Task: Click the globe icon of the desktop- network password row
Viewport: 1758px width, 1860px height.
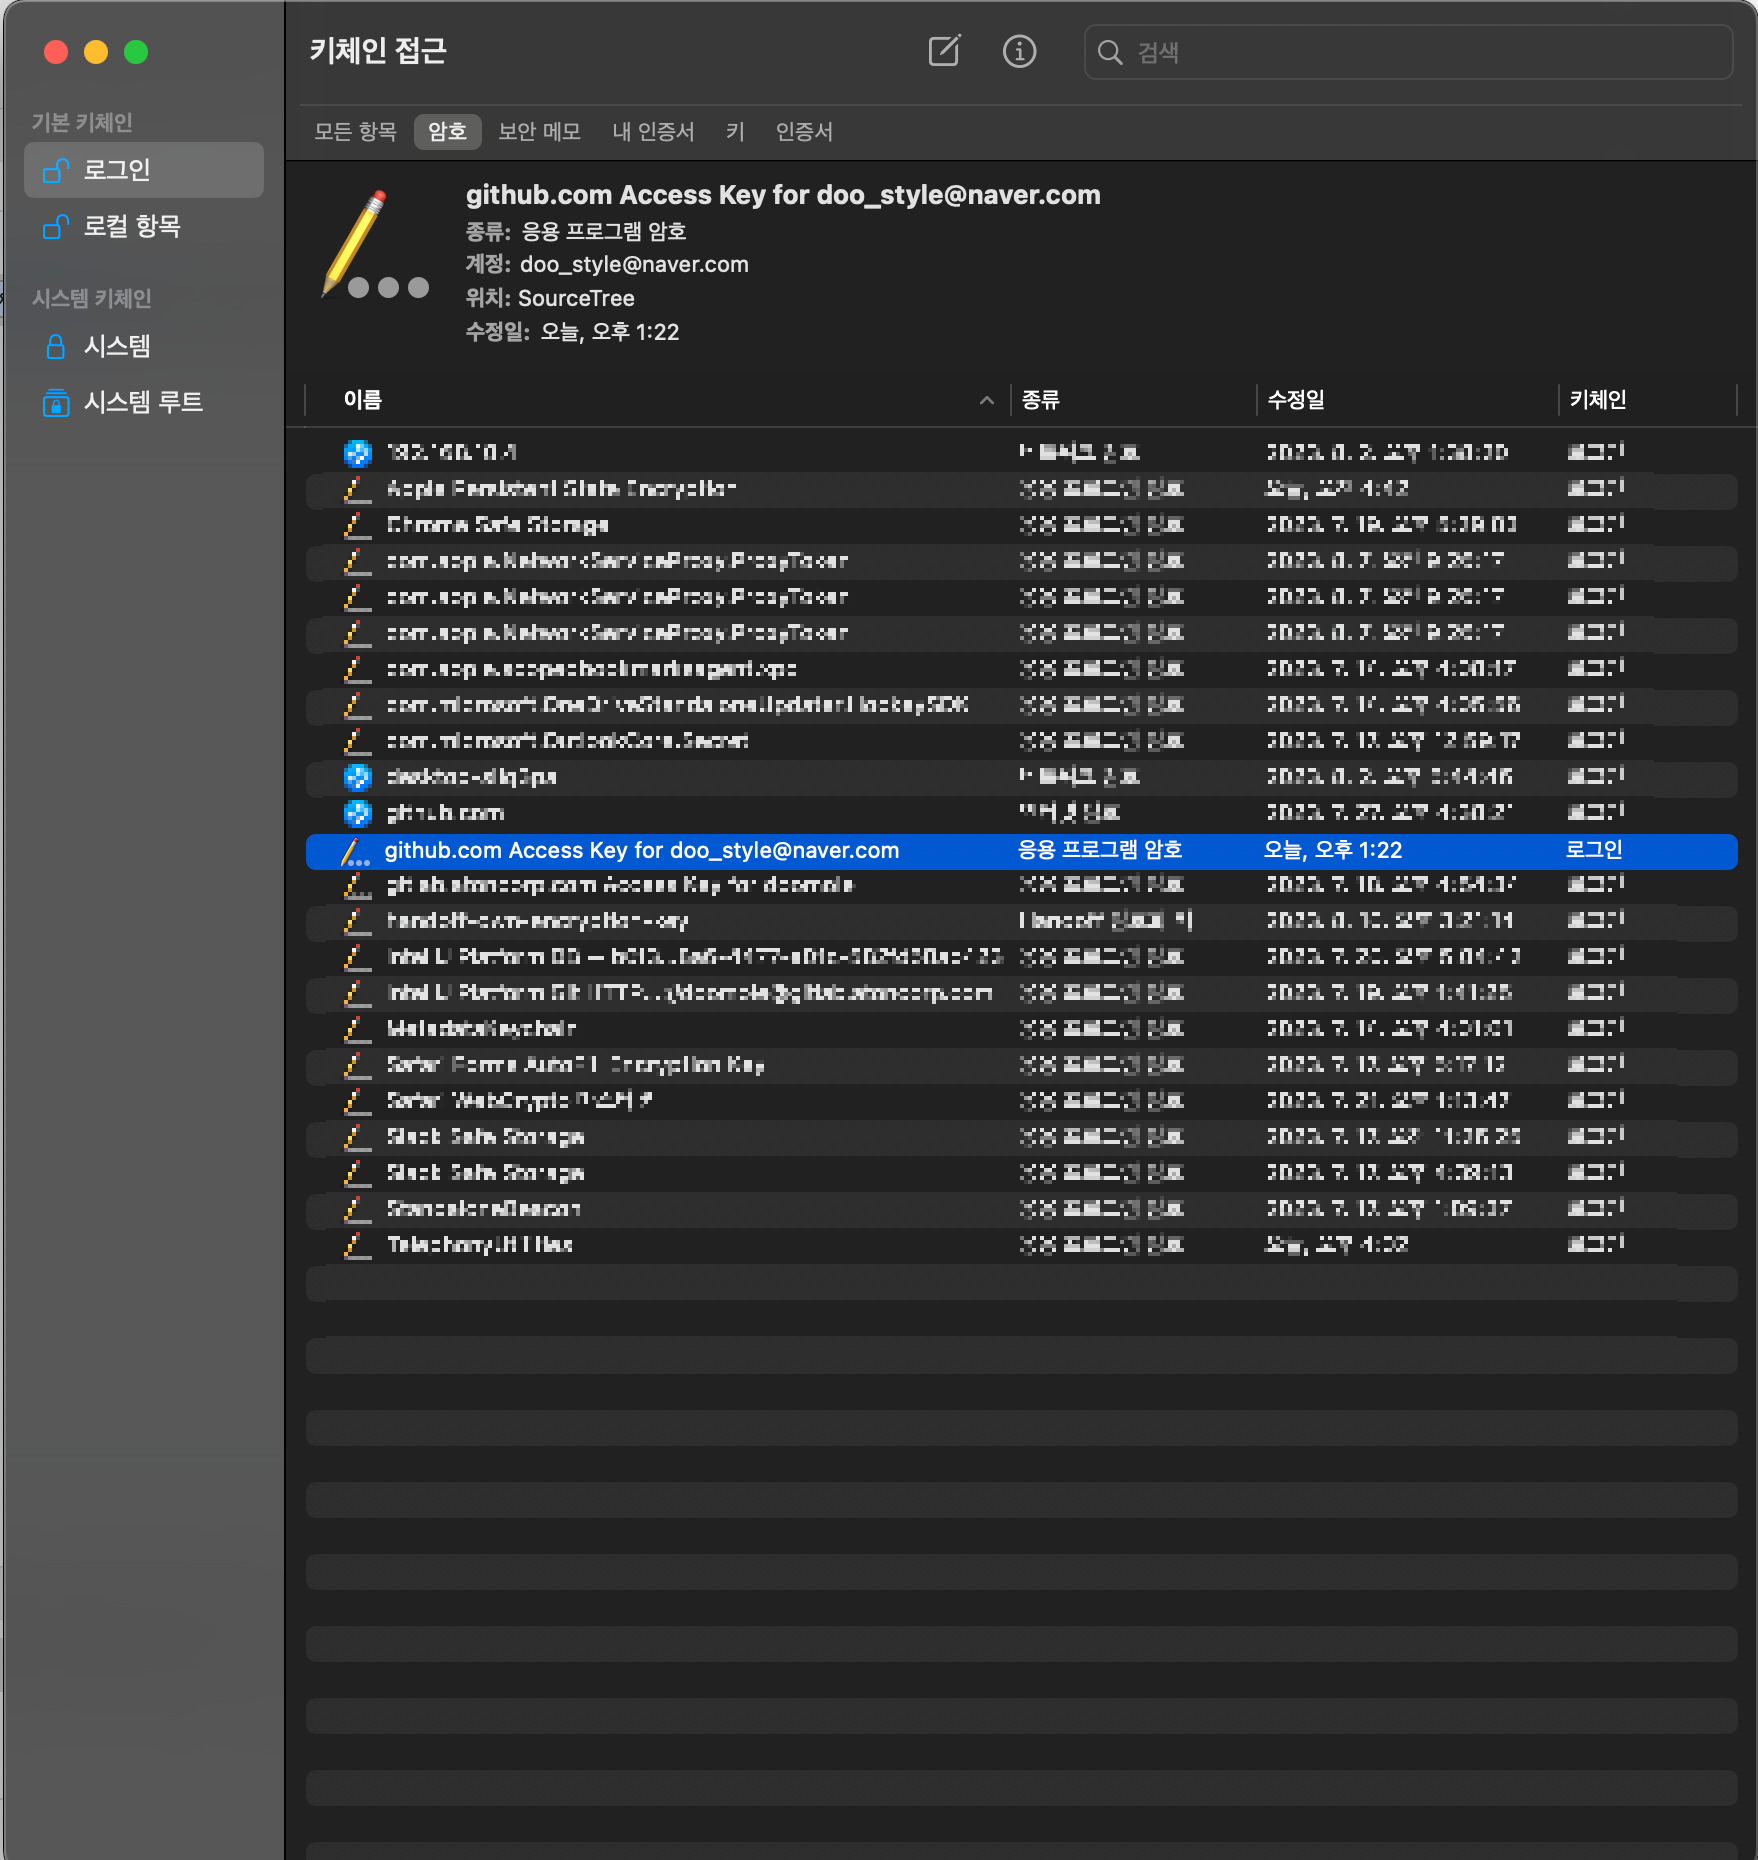Action: [357, 777]
